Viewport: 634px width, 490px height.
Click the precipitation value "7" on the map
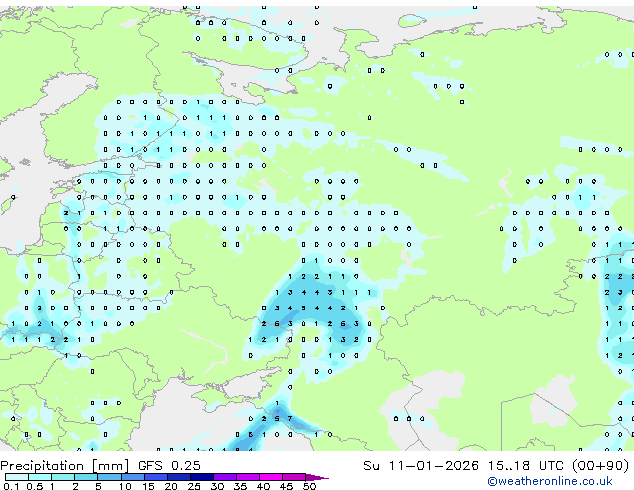point(290,418)
